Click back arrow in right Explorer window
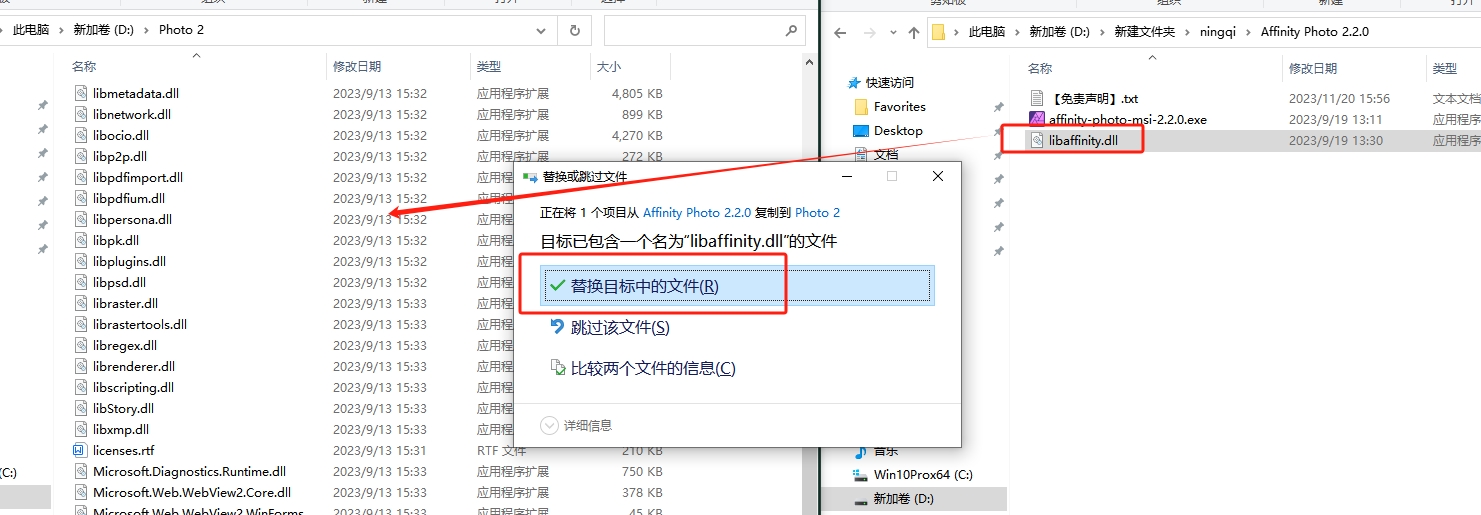 point(840,32)
